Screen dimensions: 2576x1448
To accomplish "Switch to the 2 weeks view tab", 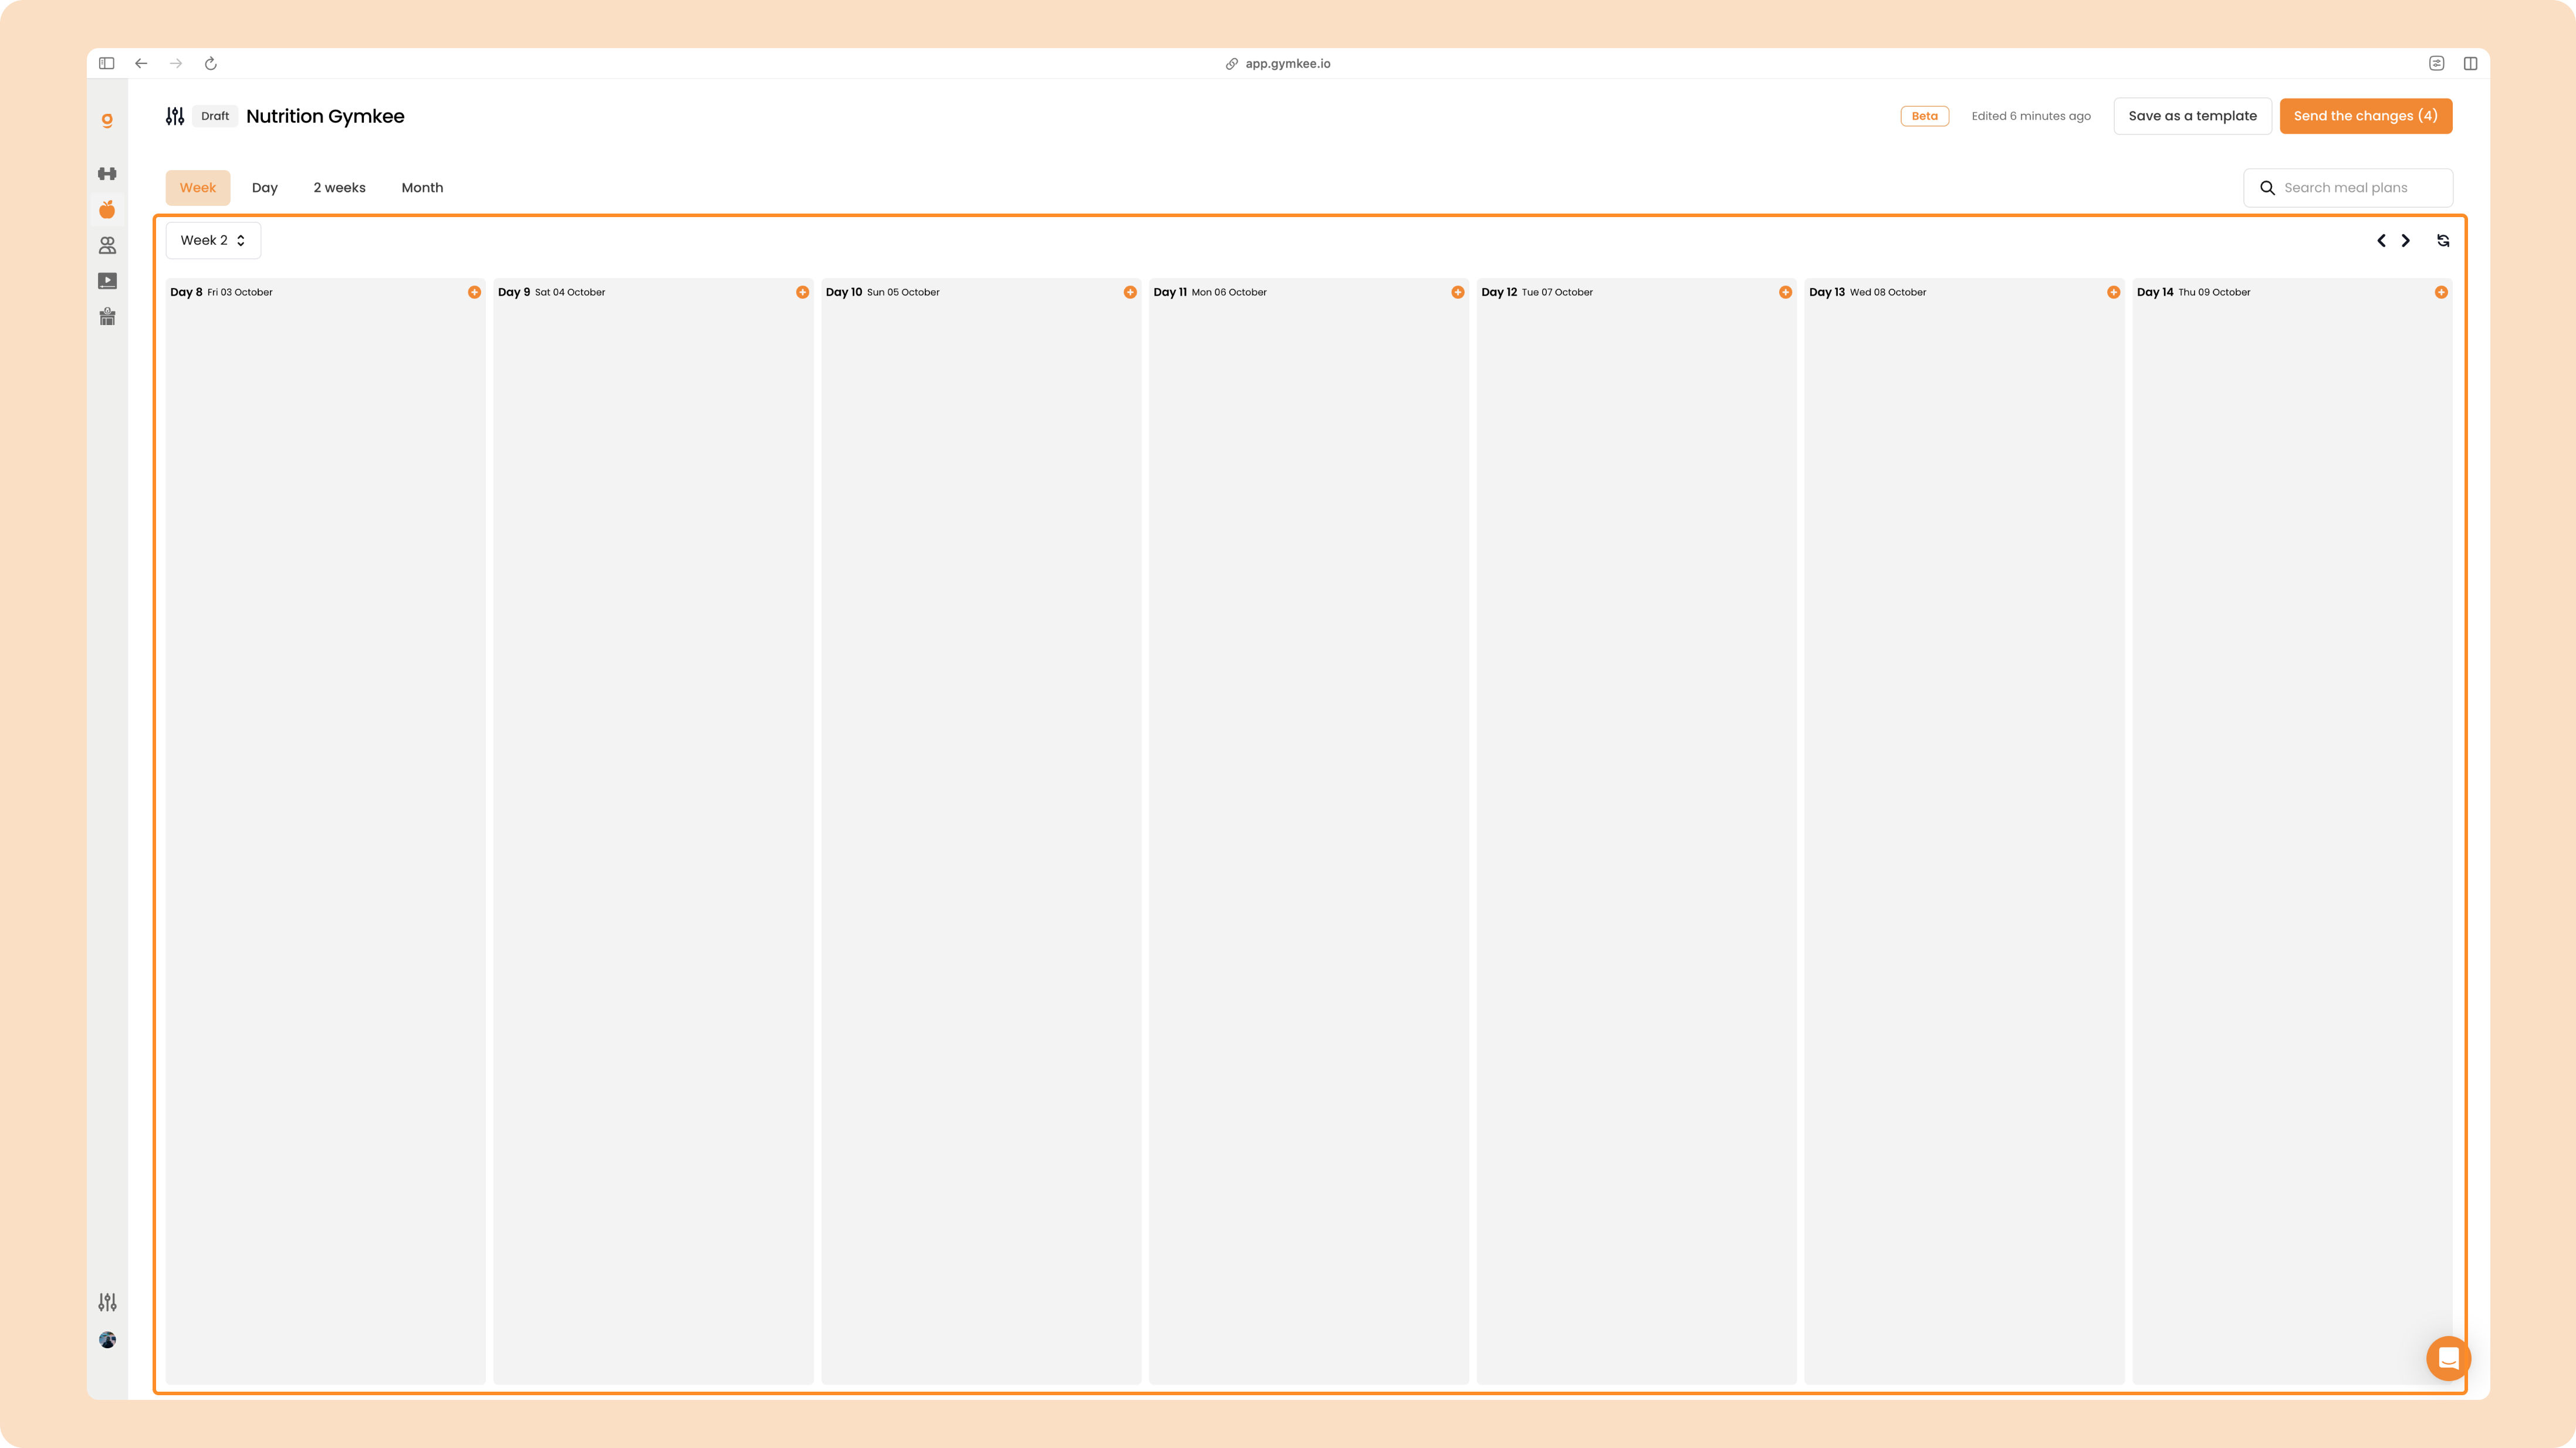I will click(x=340, y=188).
